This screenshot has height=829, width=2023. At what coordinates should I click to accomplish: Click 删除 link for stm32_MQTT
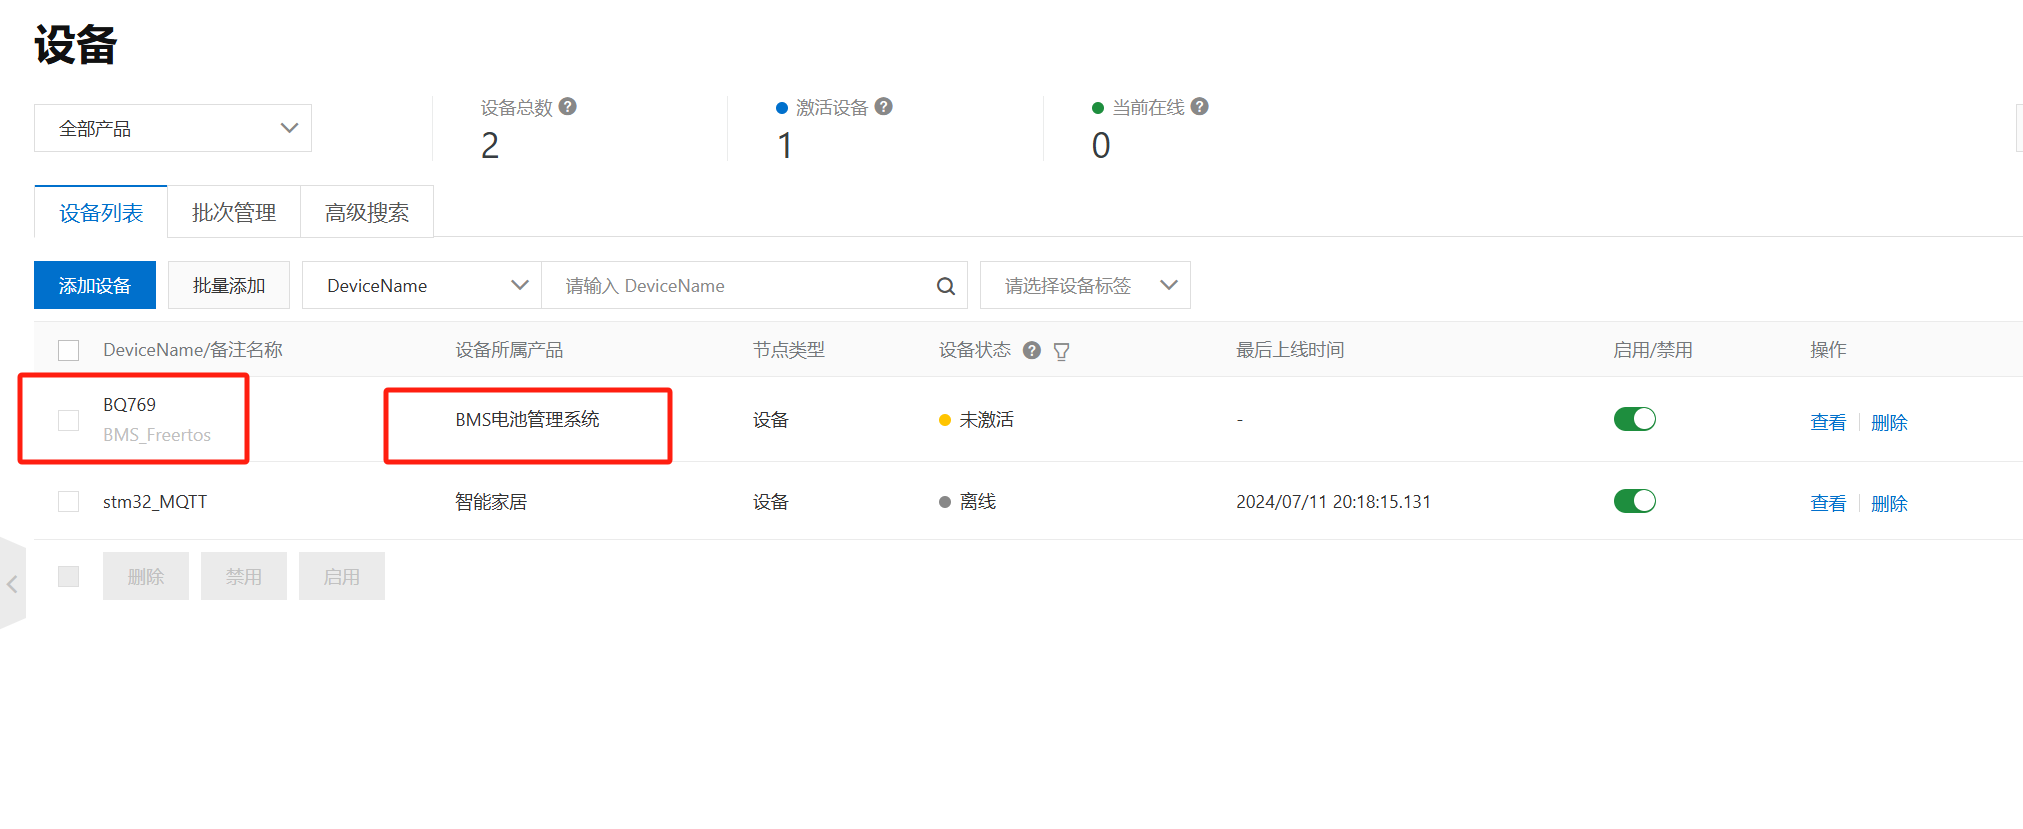click(x=1889, y=503)
